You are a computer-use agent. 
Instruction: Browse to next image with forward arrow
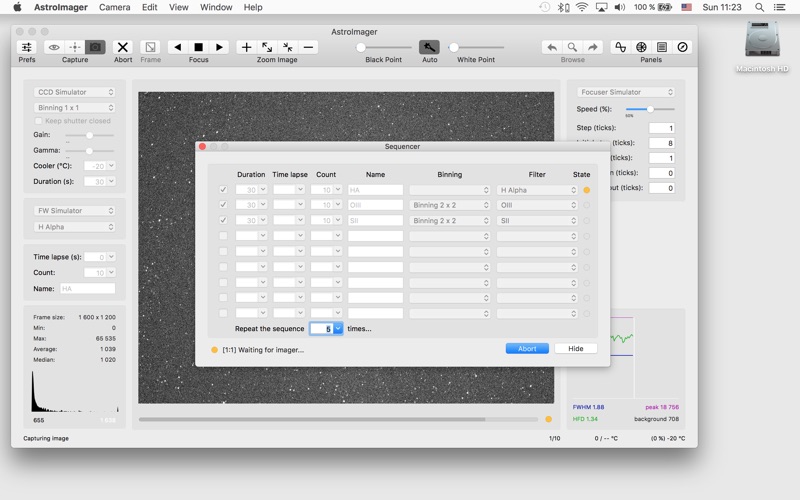click(x=593, y=47)
